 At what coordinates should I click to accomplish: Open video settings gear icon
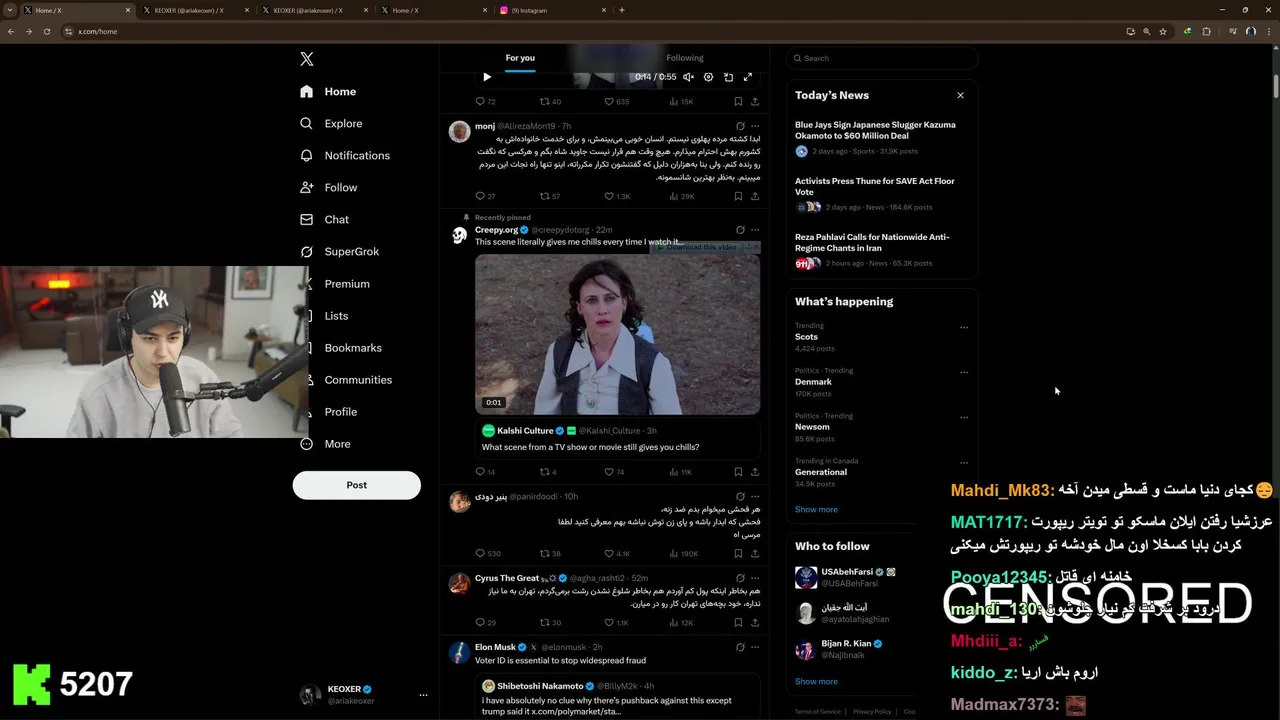click(x=708, y=77)
